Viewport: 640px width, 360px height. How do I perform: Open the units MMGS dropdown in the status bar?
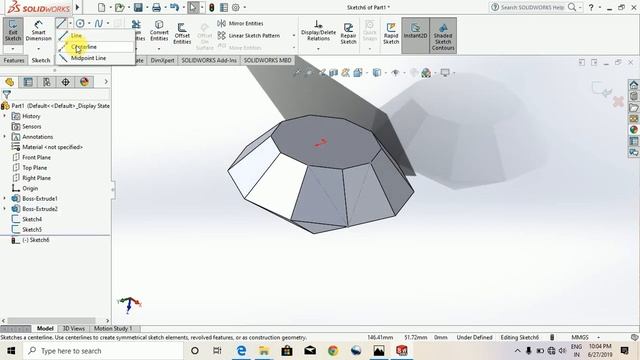click(x=599, y=338)
